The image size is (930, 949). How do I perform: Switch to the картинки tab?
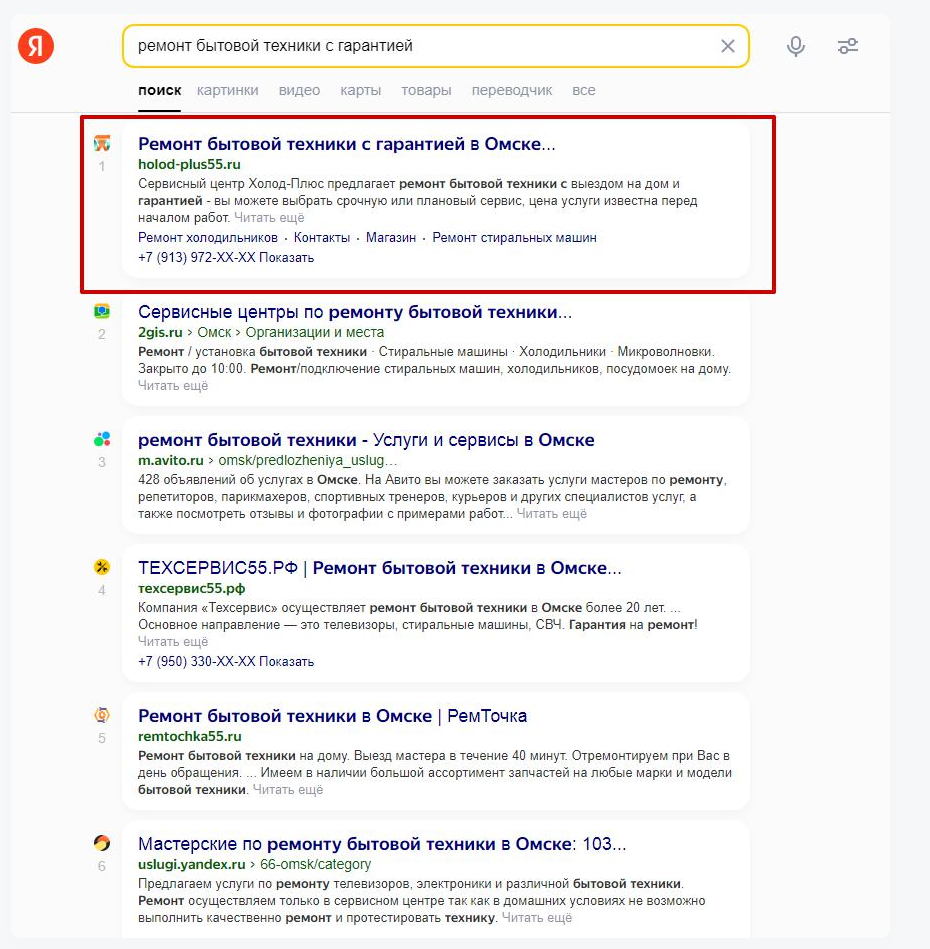tap(228, 91)
